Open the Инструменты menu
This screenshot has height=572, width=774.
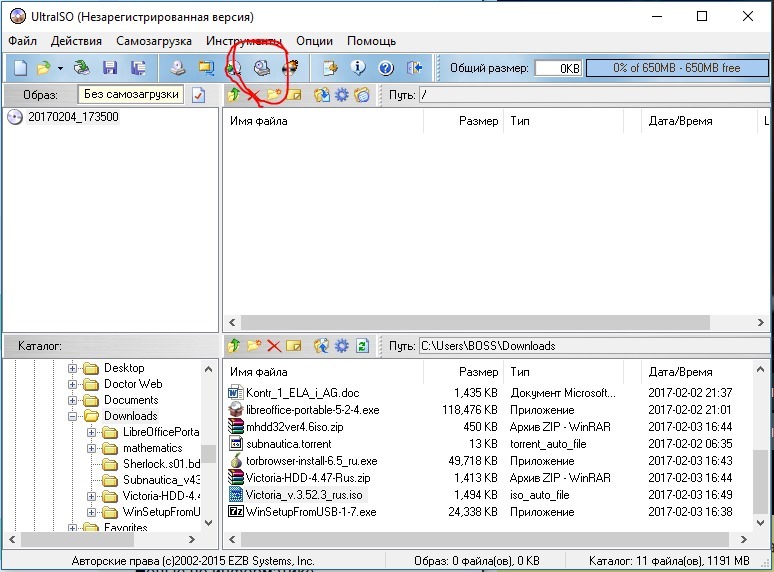tap(244, 41)
